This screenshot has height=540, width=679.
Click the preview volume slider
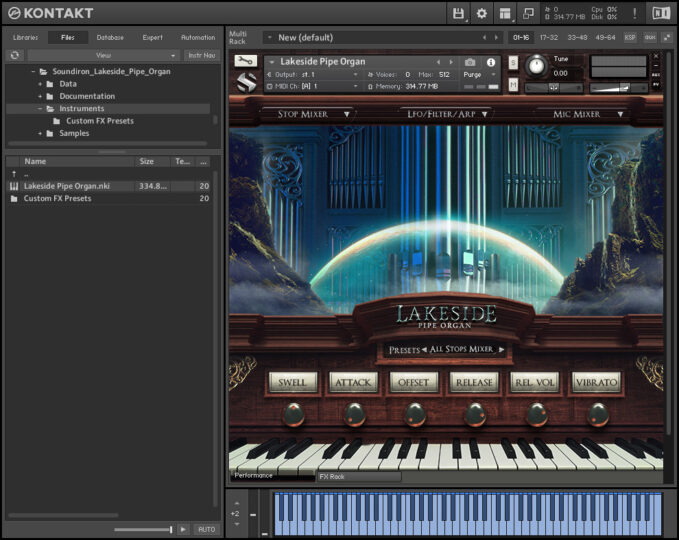[143, 529]
